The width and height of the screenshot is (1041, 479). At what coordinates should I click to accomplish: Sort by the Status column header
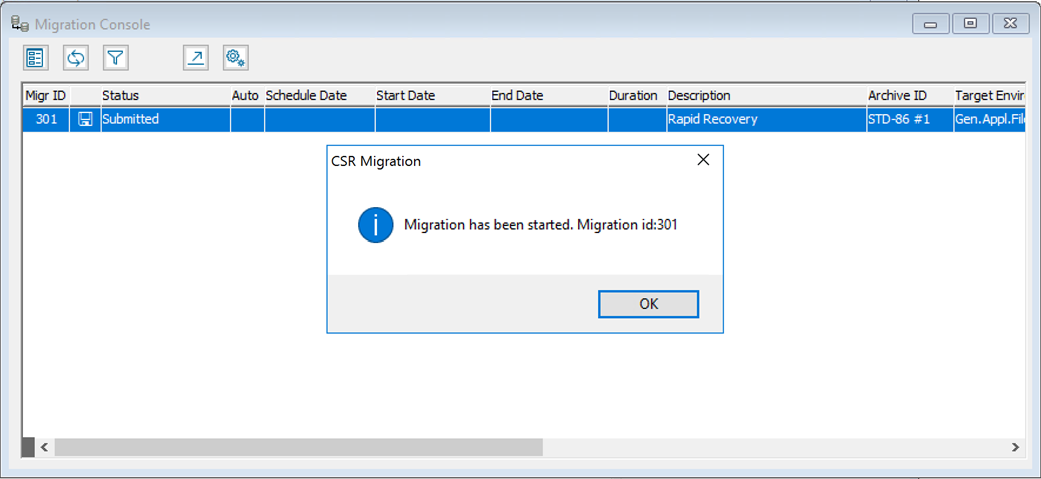(120, 95)
